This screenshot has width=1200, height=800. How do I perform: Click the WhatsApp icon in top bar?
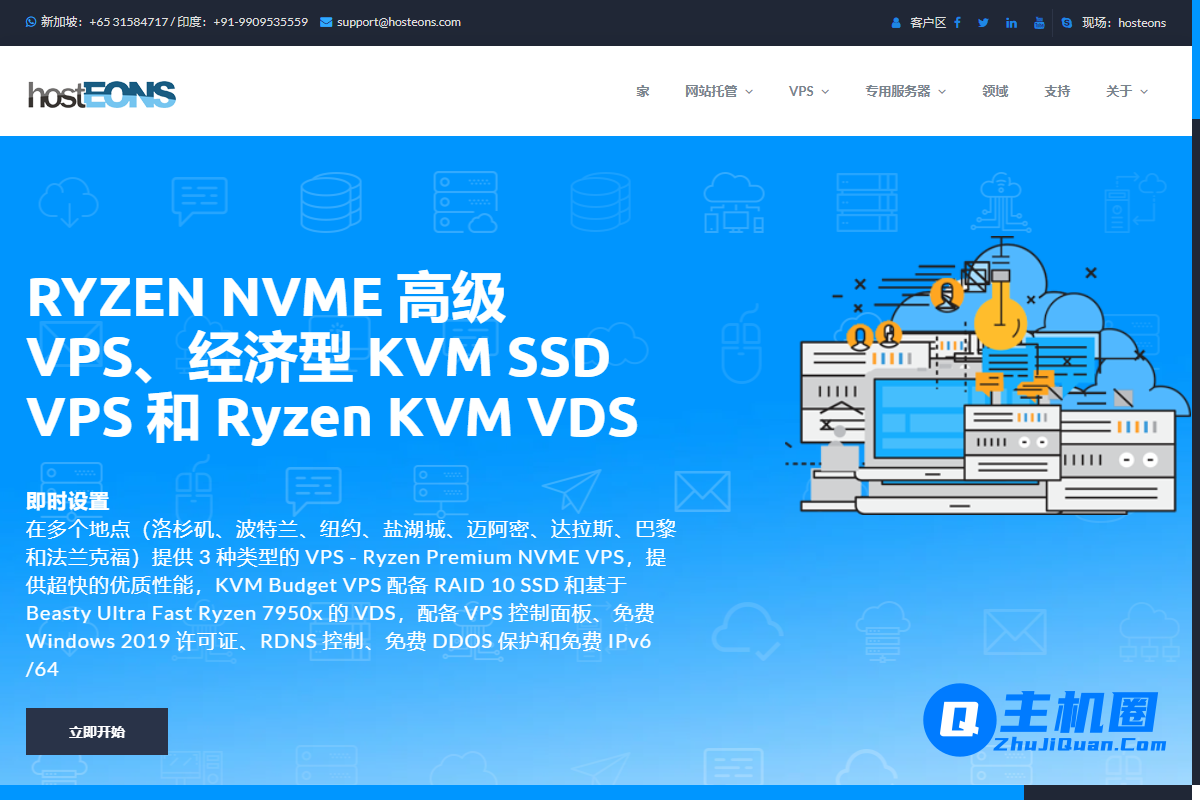tap(31, 22)
